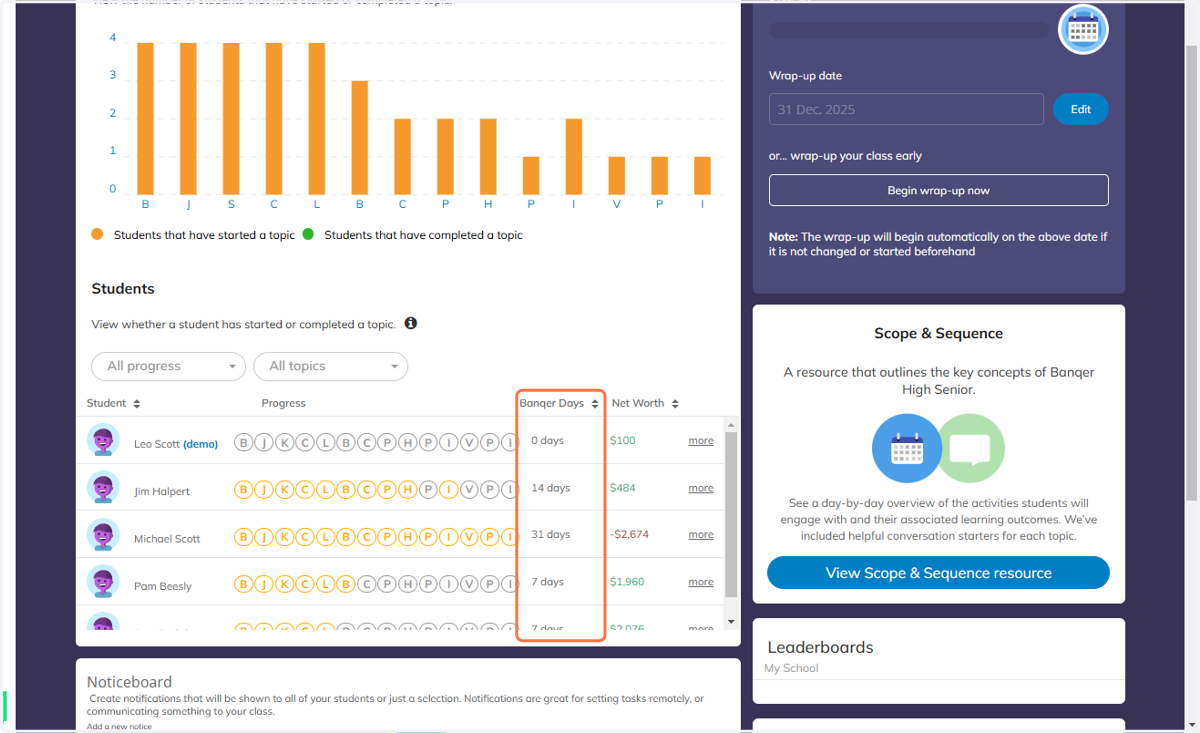Click the J topic circle in Leo Scott's row
The height and width of the screenshot is (733, 1200).
point(264,442)
